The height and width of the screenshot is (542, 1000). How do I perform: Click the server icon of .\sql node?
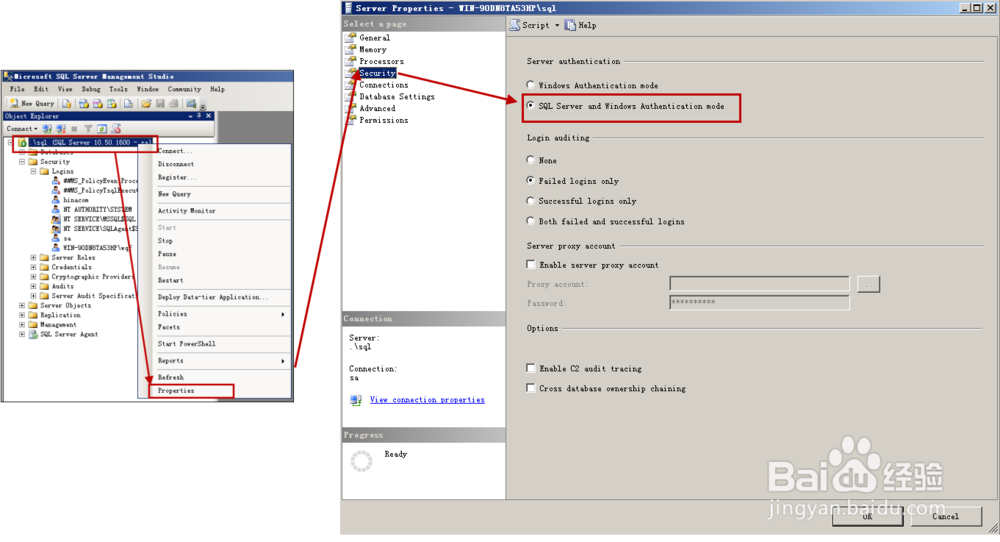click(x=23, y=143)
